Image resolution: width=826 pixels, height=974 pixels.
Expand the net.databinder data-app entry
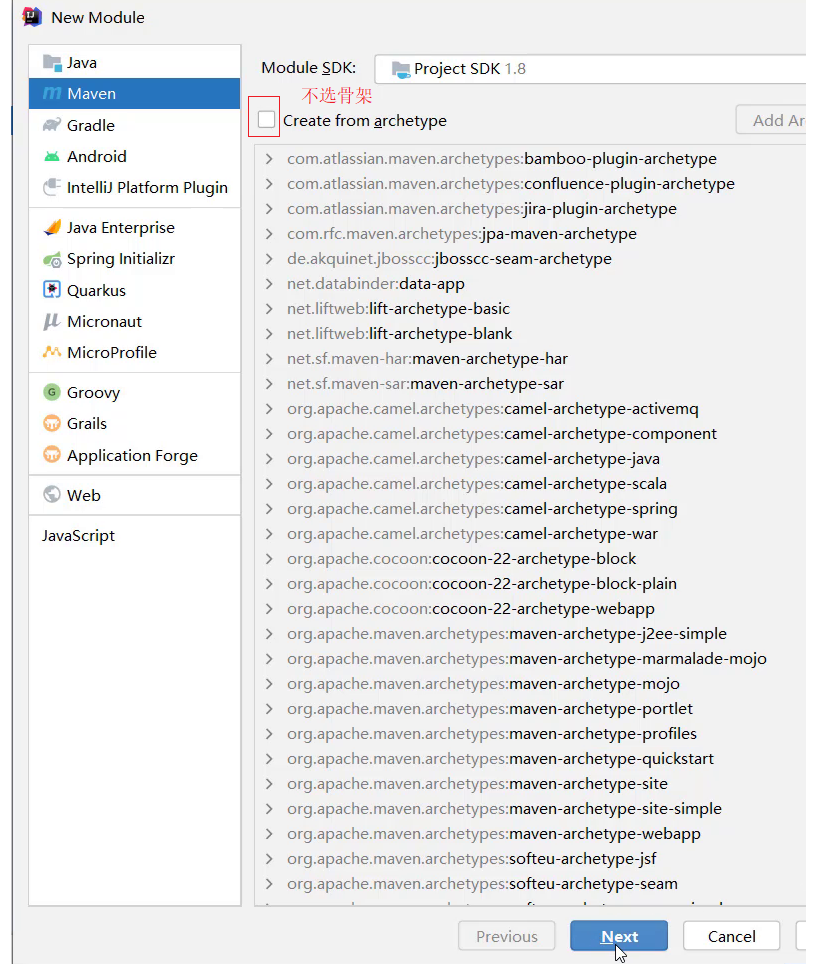269,284
